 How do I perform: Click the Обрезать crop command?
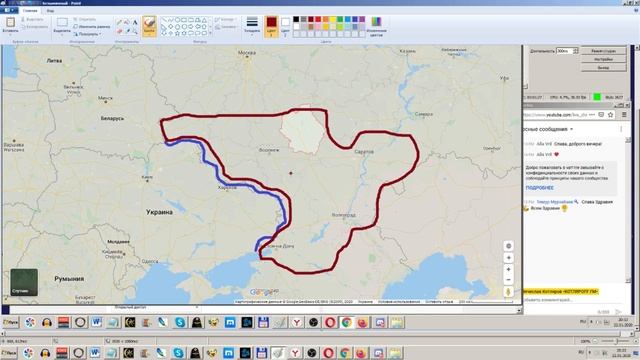pyautogui.click(x=85, y=19)
